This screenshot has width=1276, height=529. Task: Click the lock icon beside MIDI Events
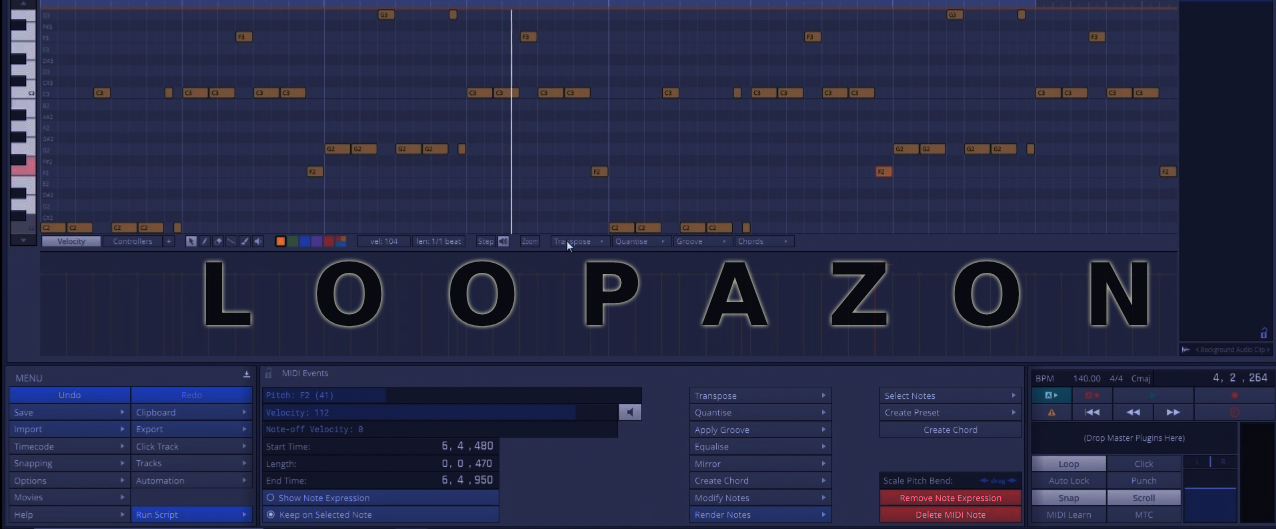click(x=268, y=374)
